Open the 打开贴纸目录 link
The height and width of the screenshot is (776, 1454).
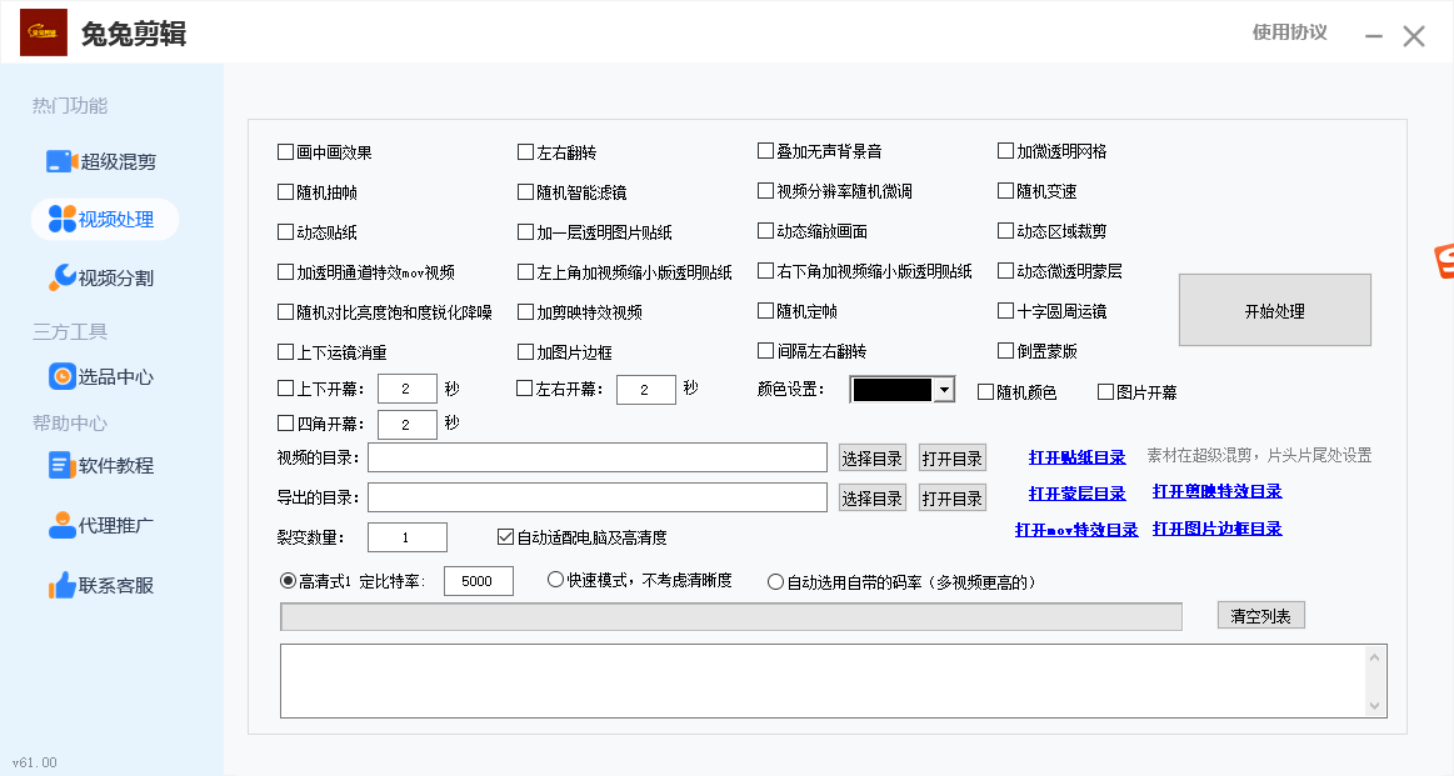pyautogui.click(x=1076, y=457)
